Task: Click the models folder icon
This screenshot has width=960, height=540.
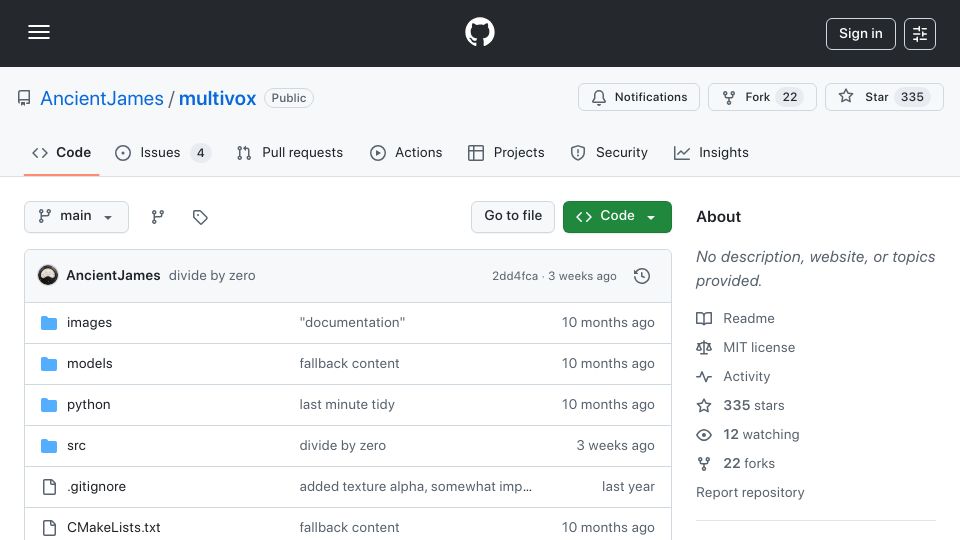Action: click(49, 364)
